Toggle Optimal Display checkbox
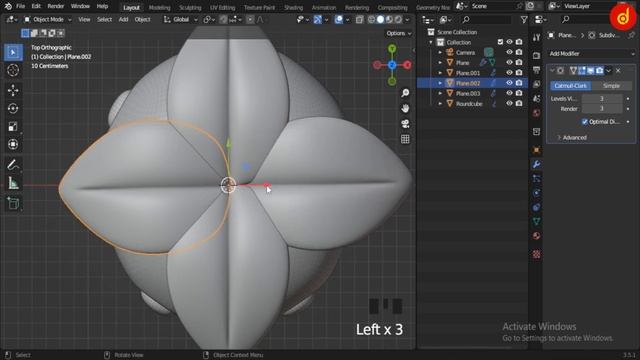The height and width of the screenshot is (360, 640). [584, 122]
